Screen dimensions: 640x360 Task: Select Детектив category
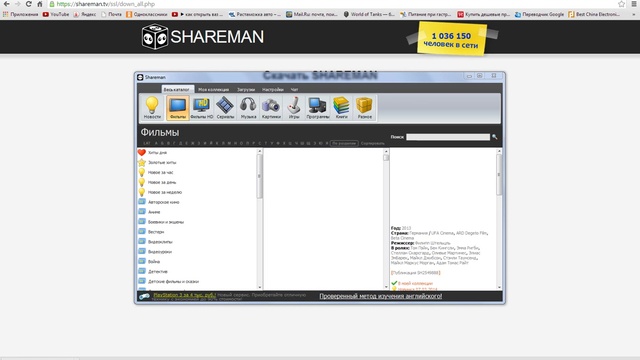158,271
